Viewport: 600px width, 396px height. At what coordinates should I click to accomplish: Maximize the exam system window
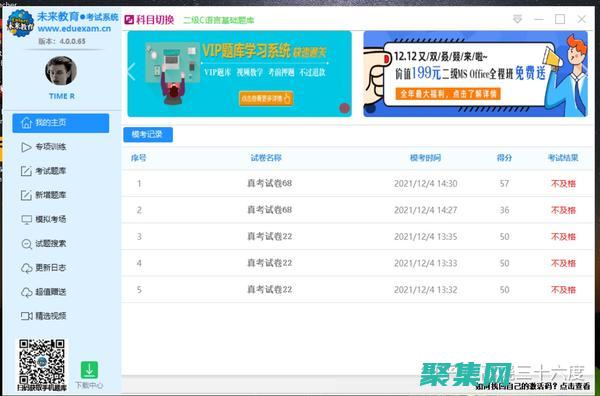point(560,19)
